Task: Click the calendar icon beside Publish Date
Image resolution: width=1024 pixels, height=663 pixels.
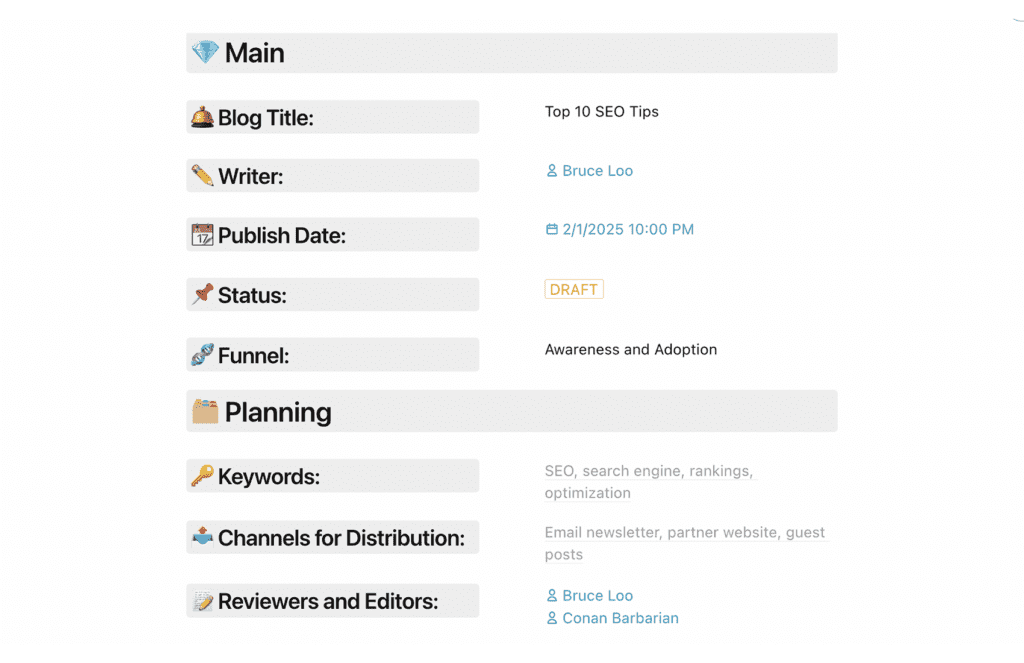Action: pos(203,234)
